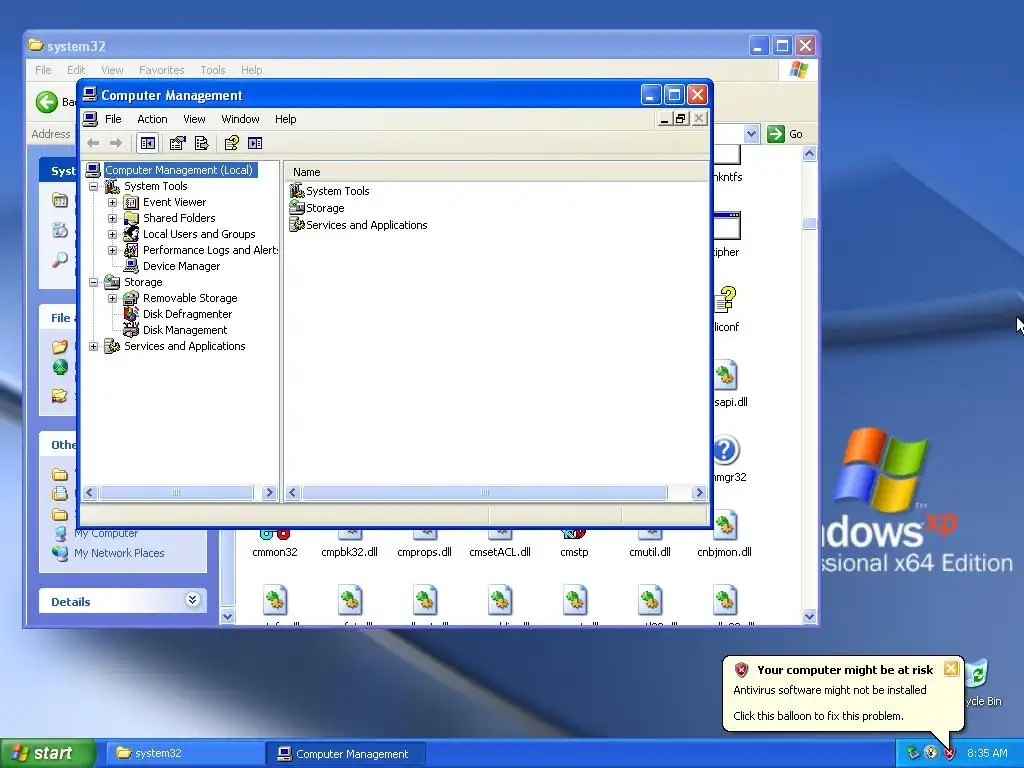Select the cmutil.dll file

click(650, 552)
